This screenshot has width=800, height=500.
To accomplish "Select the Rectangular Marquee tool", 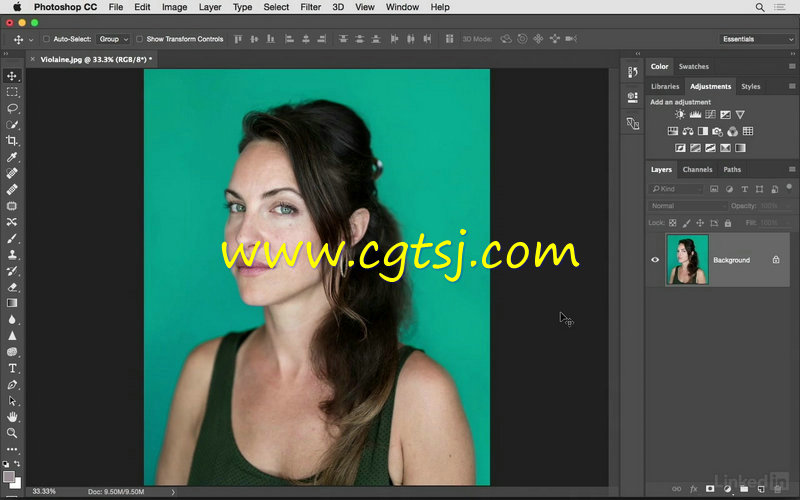I will click(12, 92).
